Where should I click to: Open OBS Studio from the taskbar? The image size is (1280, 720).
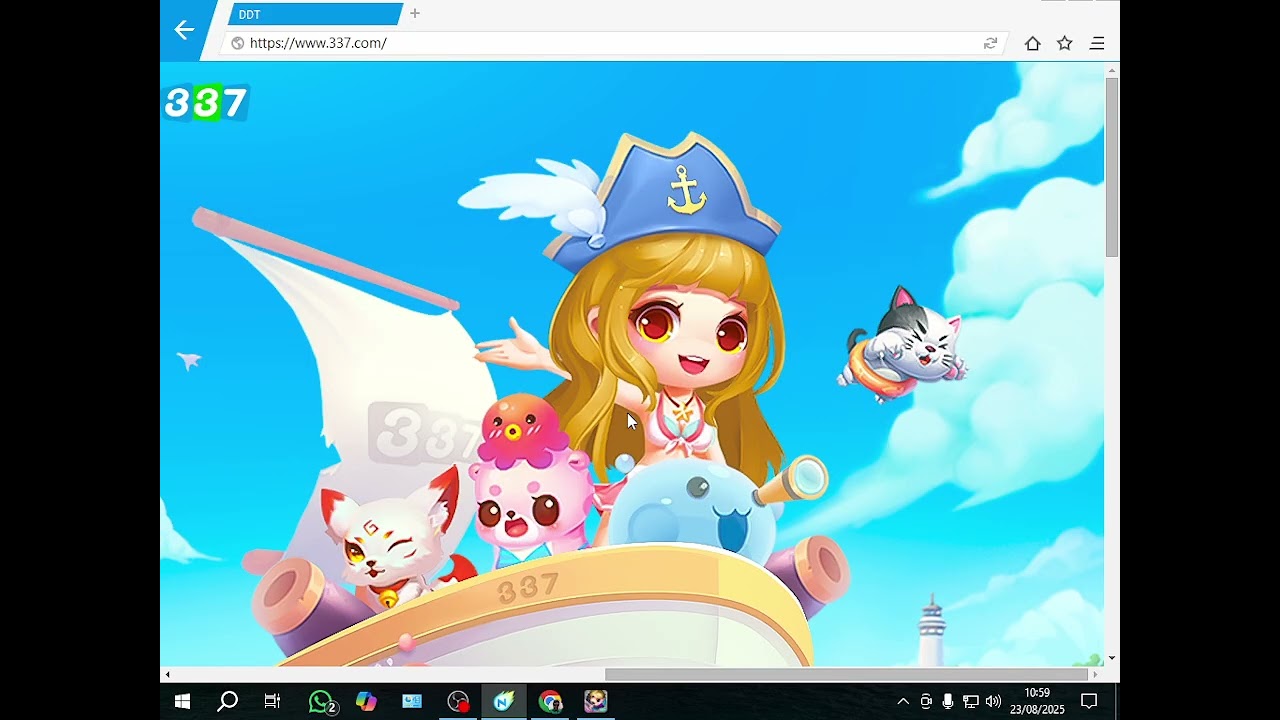click(458, 702)
